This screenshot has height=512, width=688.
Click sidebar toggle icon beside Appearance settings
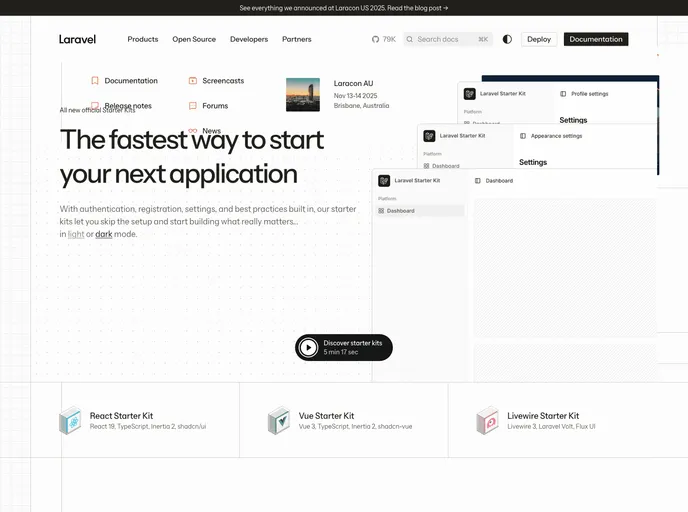click(523, 136)
